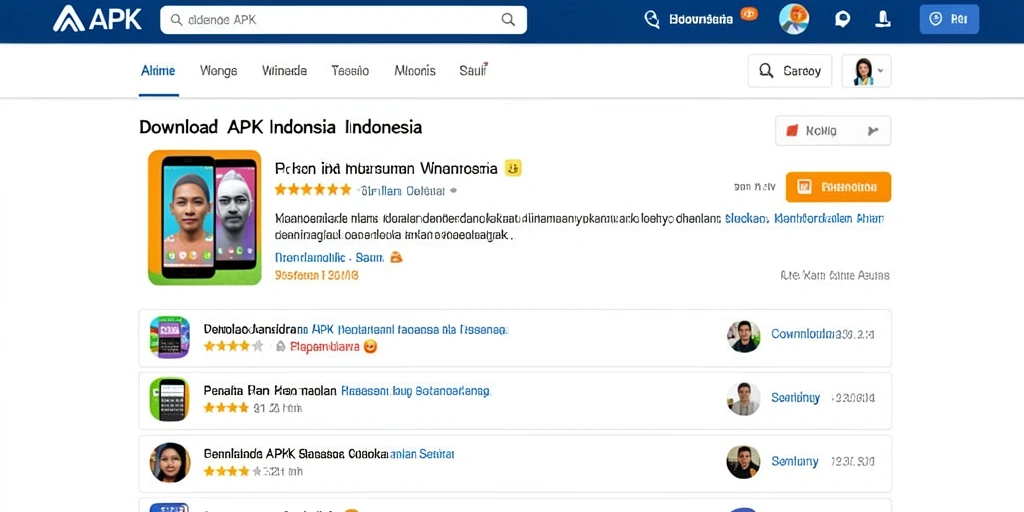Image resolution: width=1024 pixels, height=512 pixels.
Task: Click the featured app five-star rating
Action: point(313,190)
